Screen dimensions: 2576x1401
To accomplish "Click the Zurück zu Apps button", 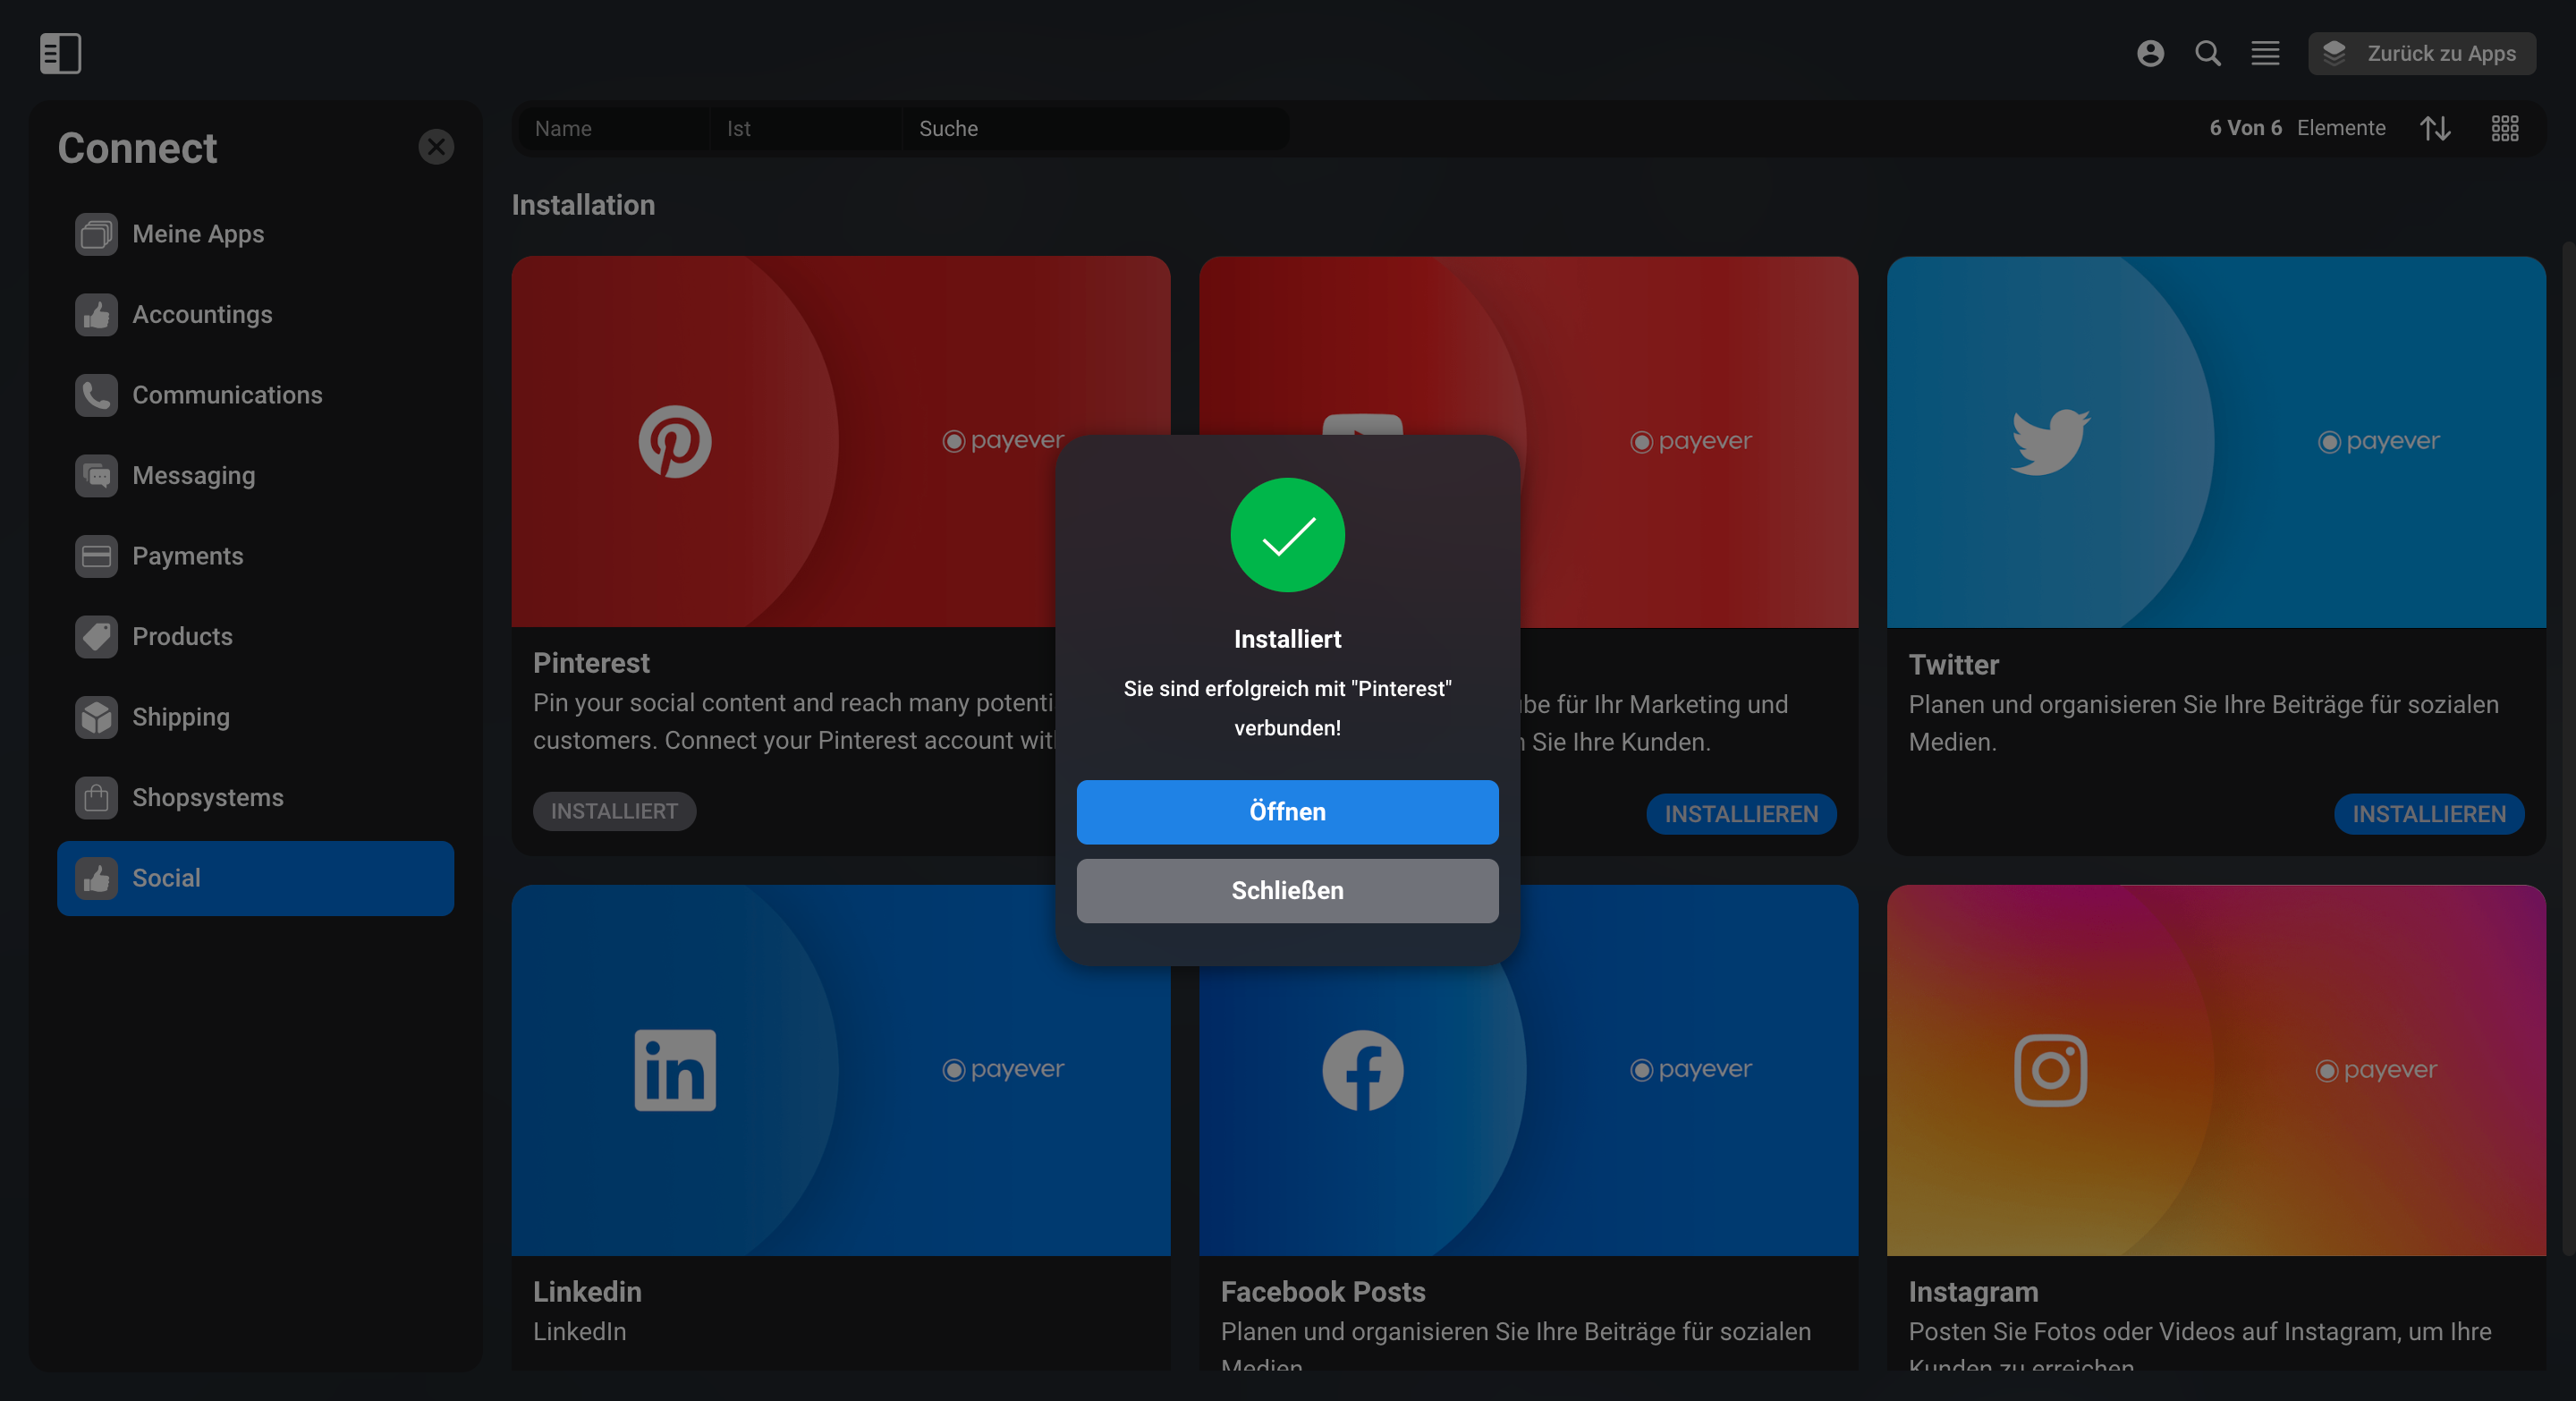I will coord(2421,53).
